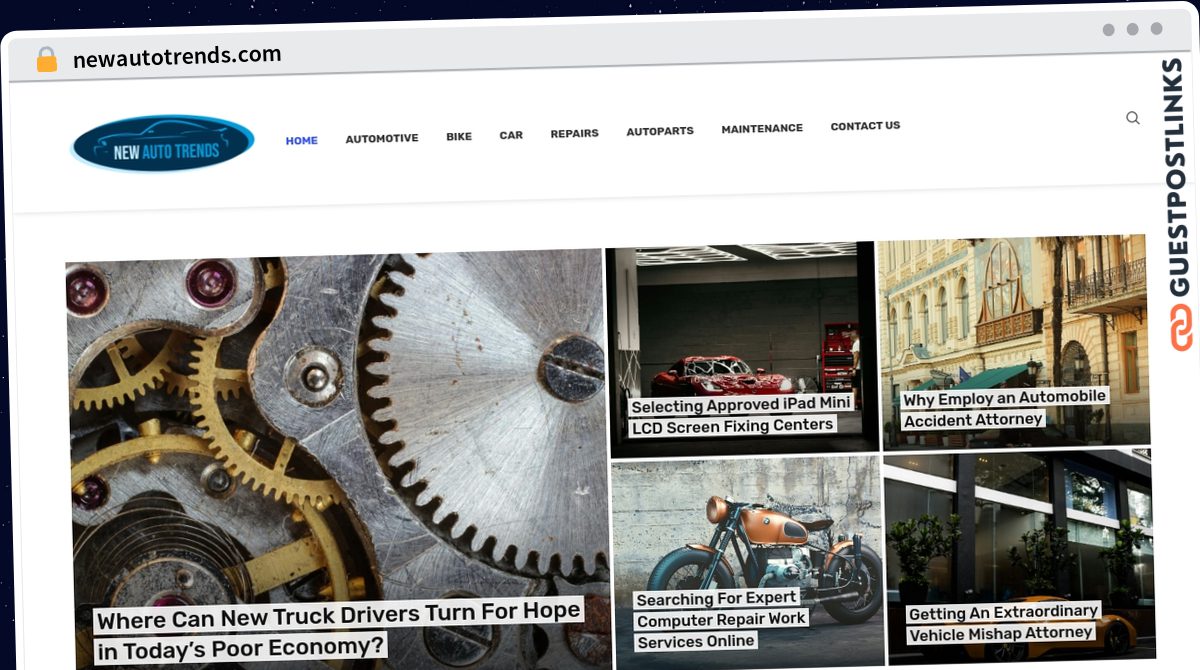
Task: Open the Autoparts menu item
Action: pos(660,131)
